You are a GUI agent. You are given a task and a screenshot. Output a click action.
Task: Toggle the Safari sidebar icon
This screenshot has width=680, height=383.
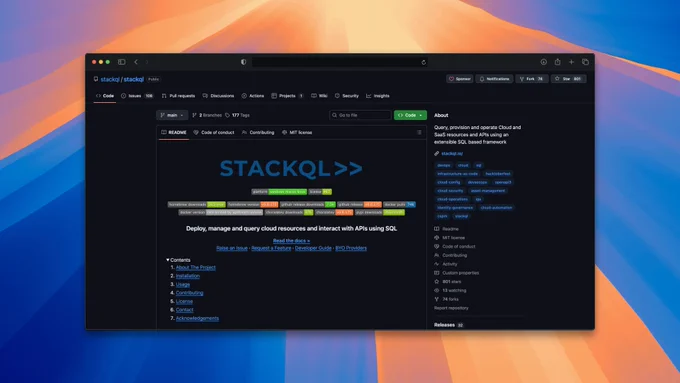click(x=121, y=62)
